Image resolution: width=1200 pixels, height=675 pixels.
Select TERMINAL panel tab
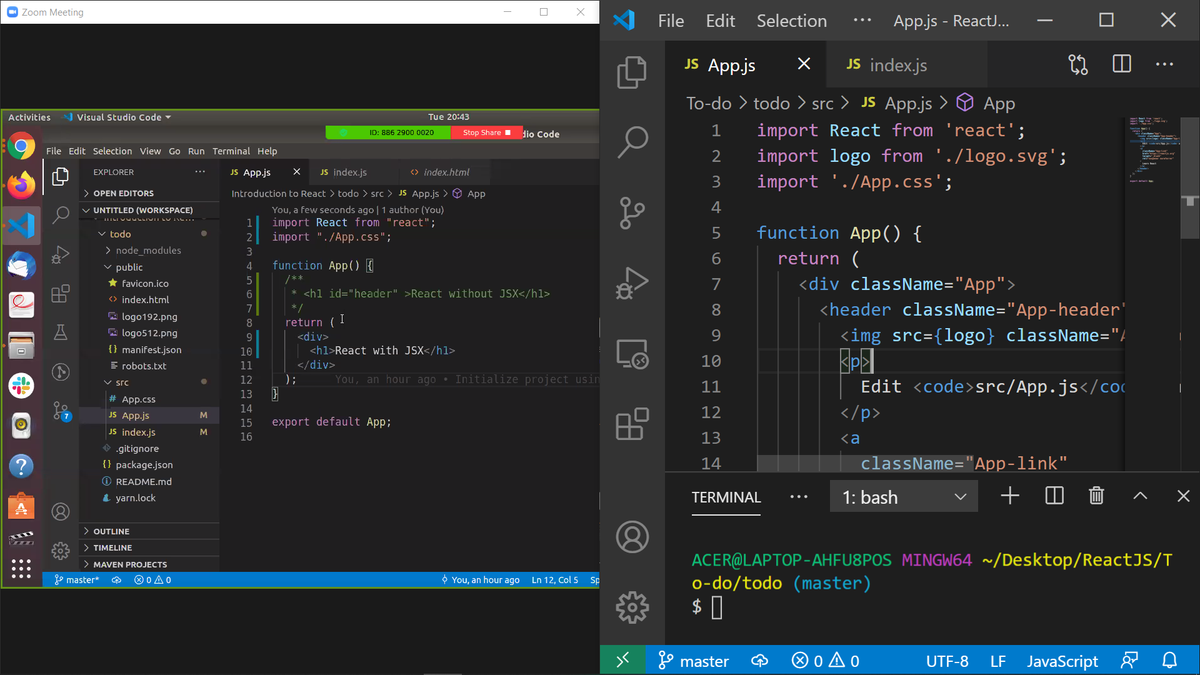point(726,497)
